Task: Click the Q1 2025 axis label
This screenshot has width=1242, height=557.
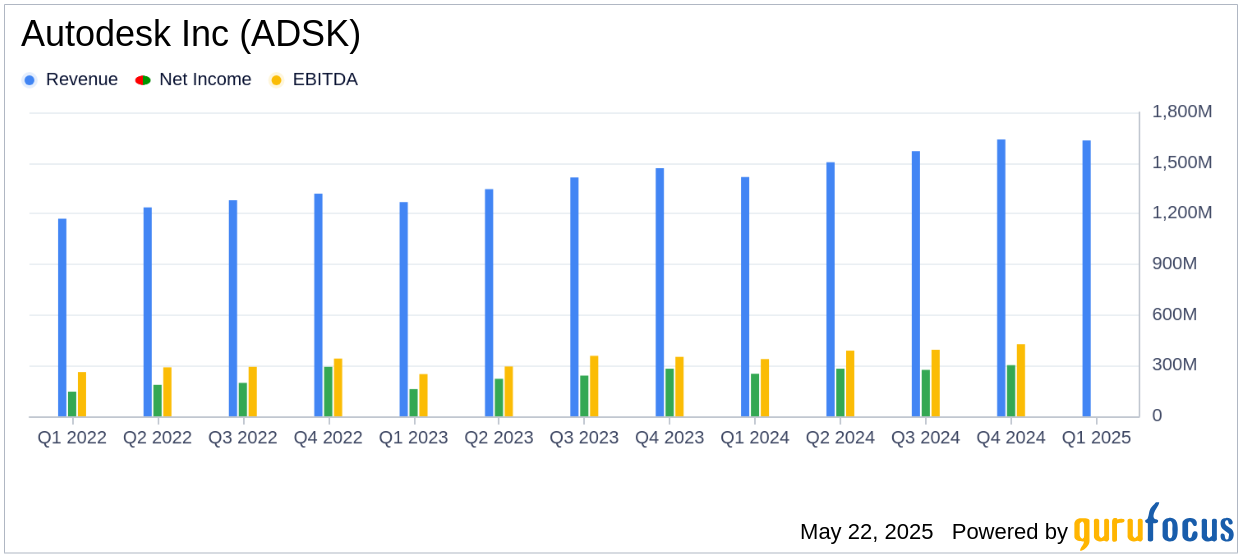Action: (x=1097, y=438)
